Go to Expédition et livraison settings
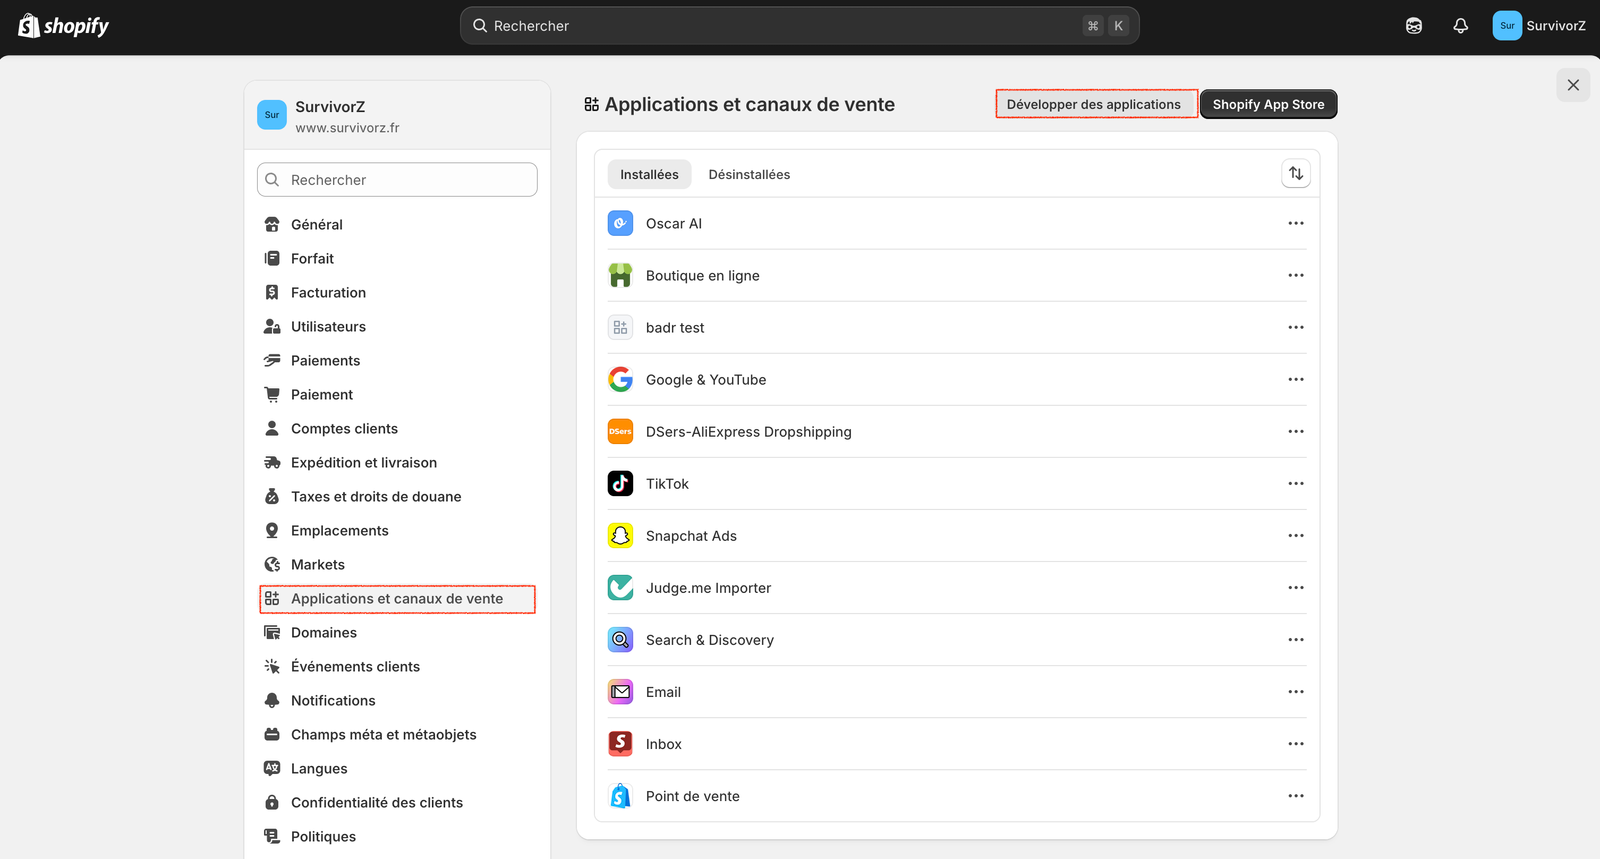 [x=363, y=463]
